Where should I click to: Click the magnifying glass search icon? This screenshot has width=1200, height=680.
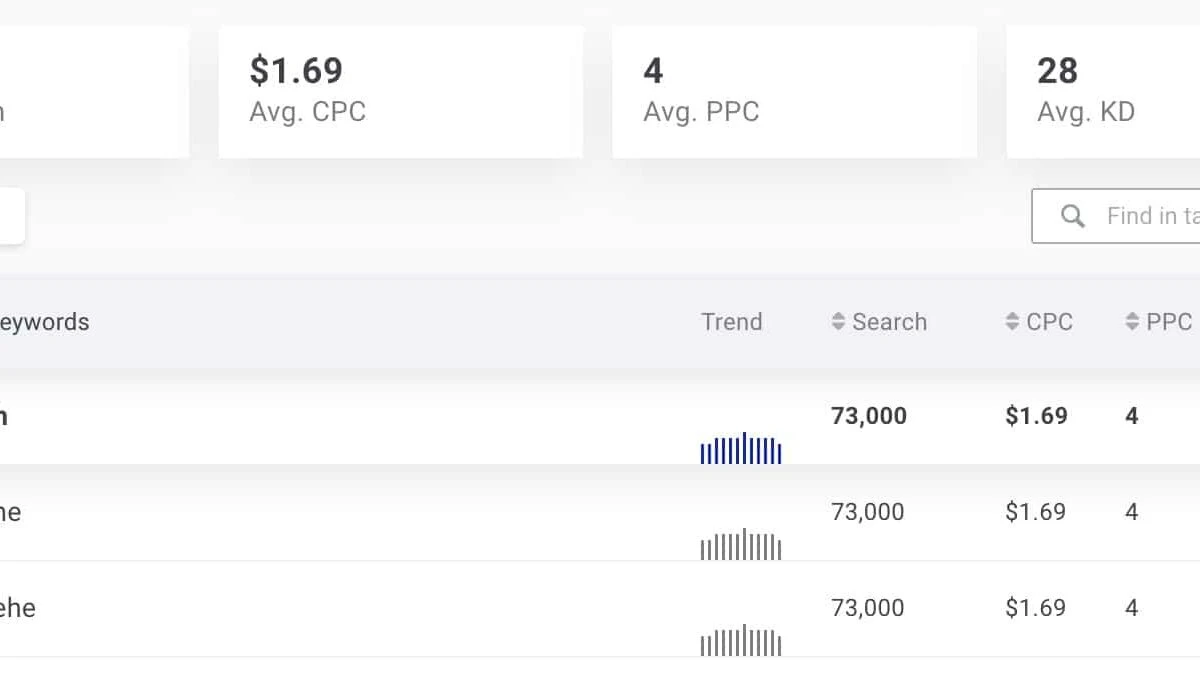(1073, 215)
